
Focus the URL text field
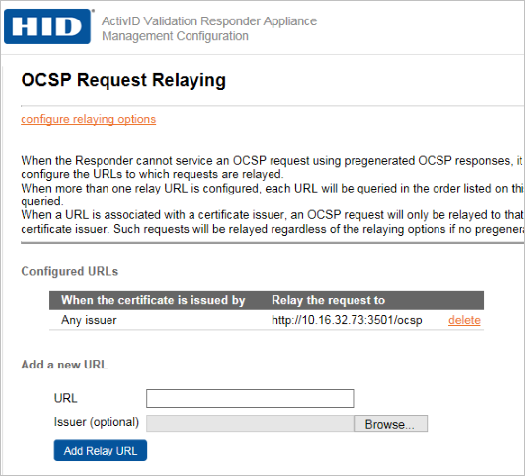pos(250,398)
